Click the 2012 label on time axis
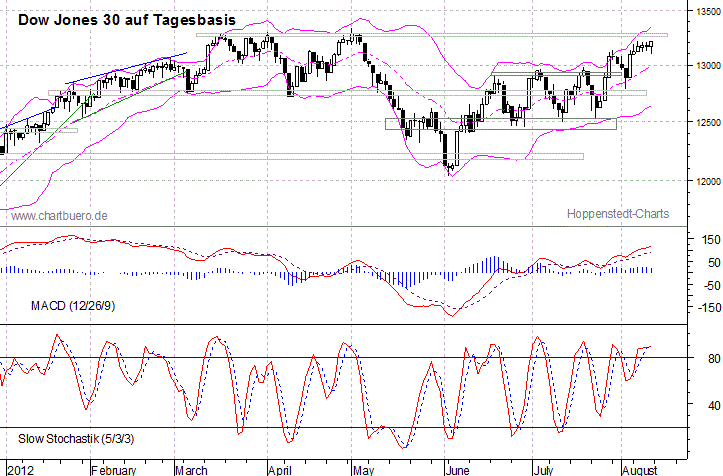 pyautogui.click(x=21, y=470)
